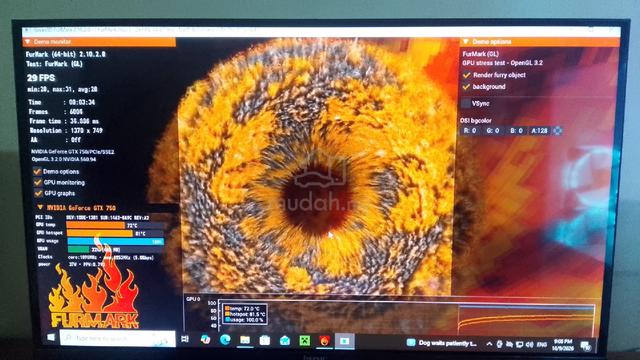640x360 pixels.
Task: Click the R: 0 color field
Action: (471, 131)
